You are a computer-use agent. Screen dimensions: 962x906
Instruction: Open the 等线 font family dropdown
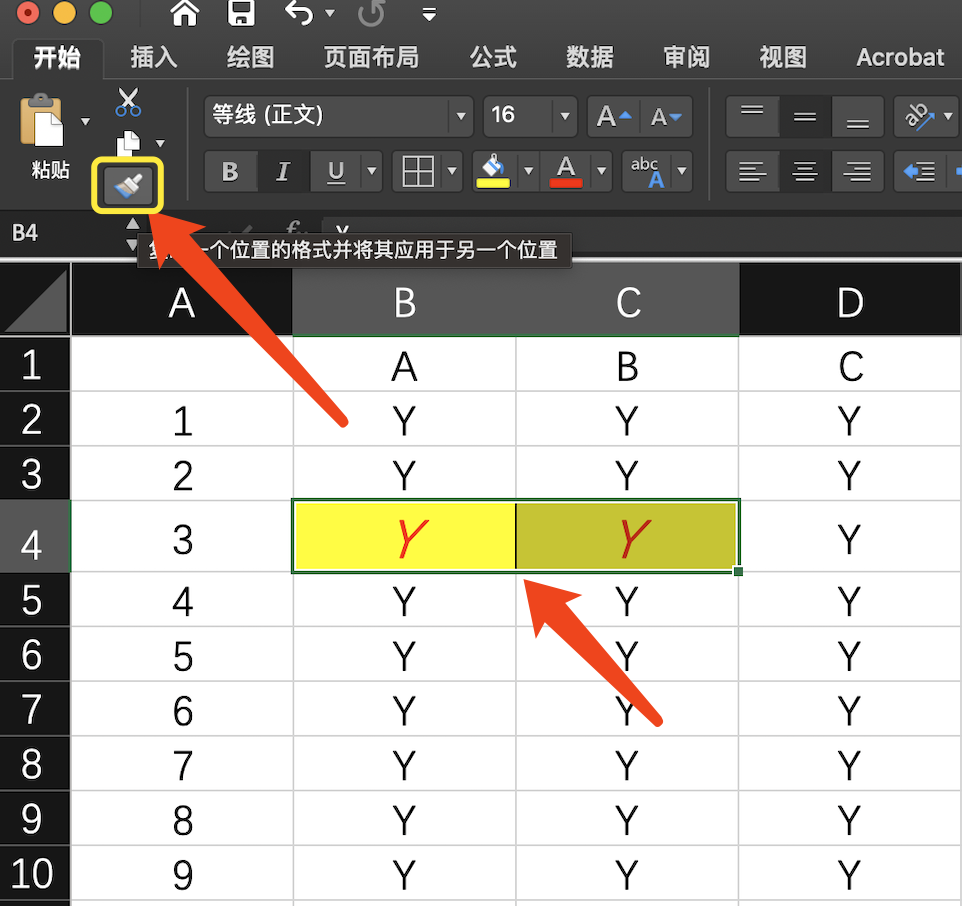[460, 116]
